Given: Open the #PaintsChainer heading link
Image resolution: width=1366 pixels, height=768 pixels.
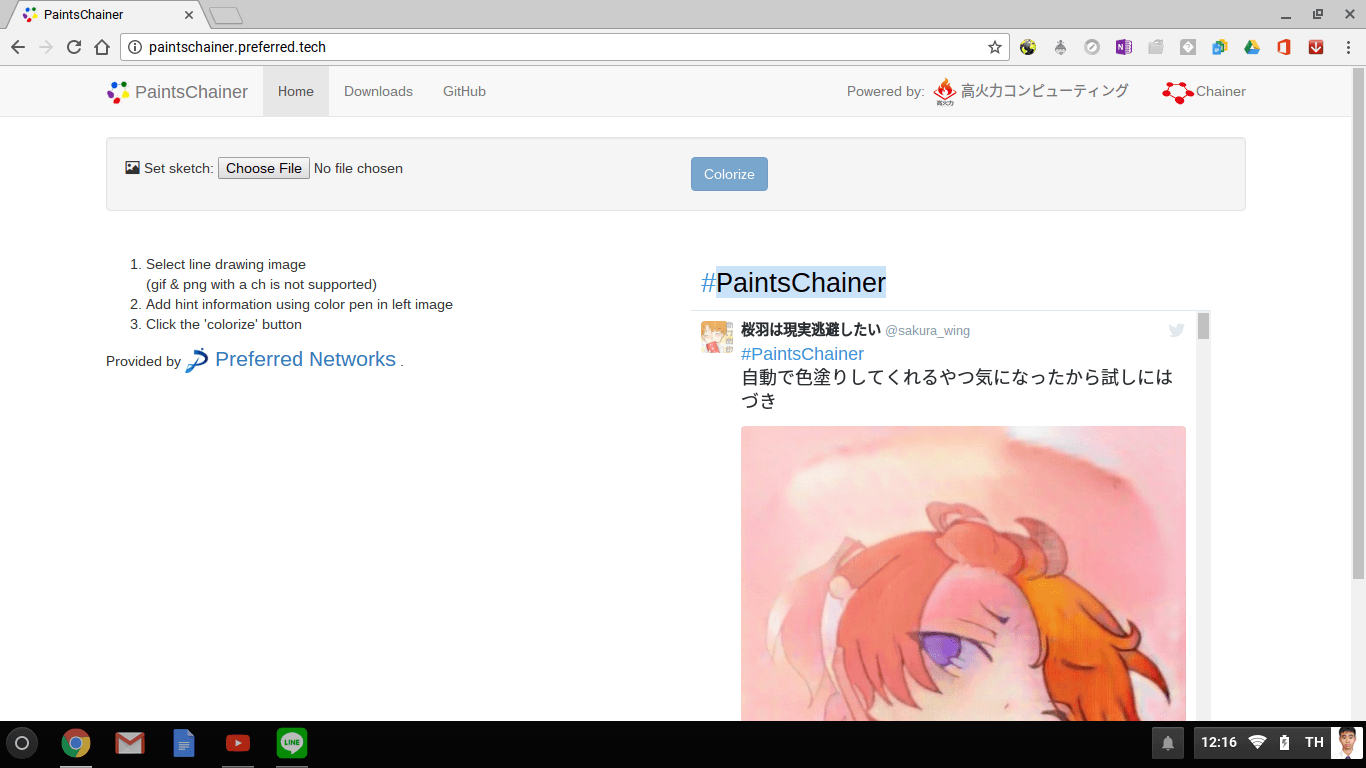Looking at the screenshot, I should click(793, 283).
